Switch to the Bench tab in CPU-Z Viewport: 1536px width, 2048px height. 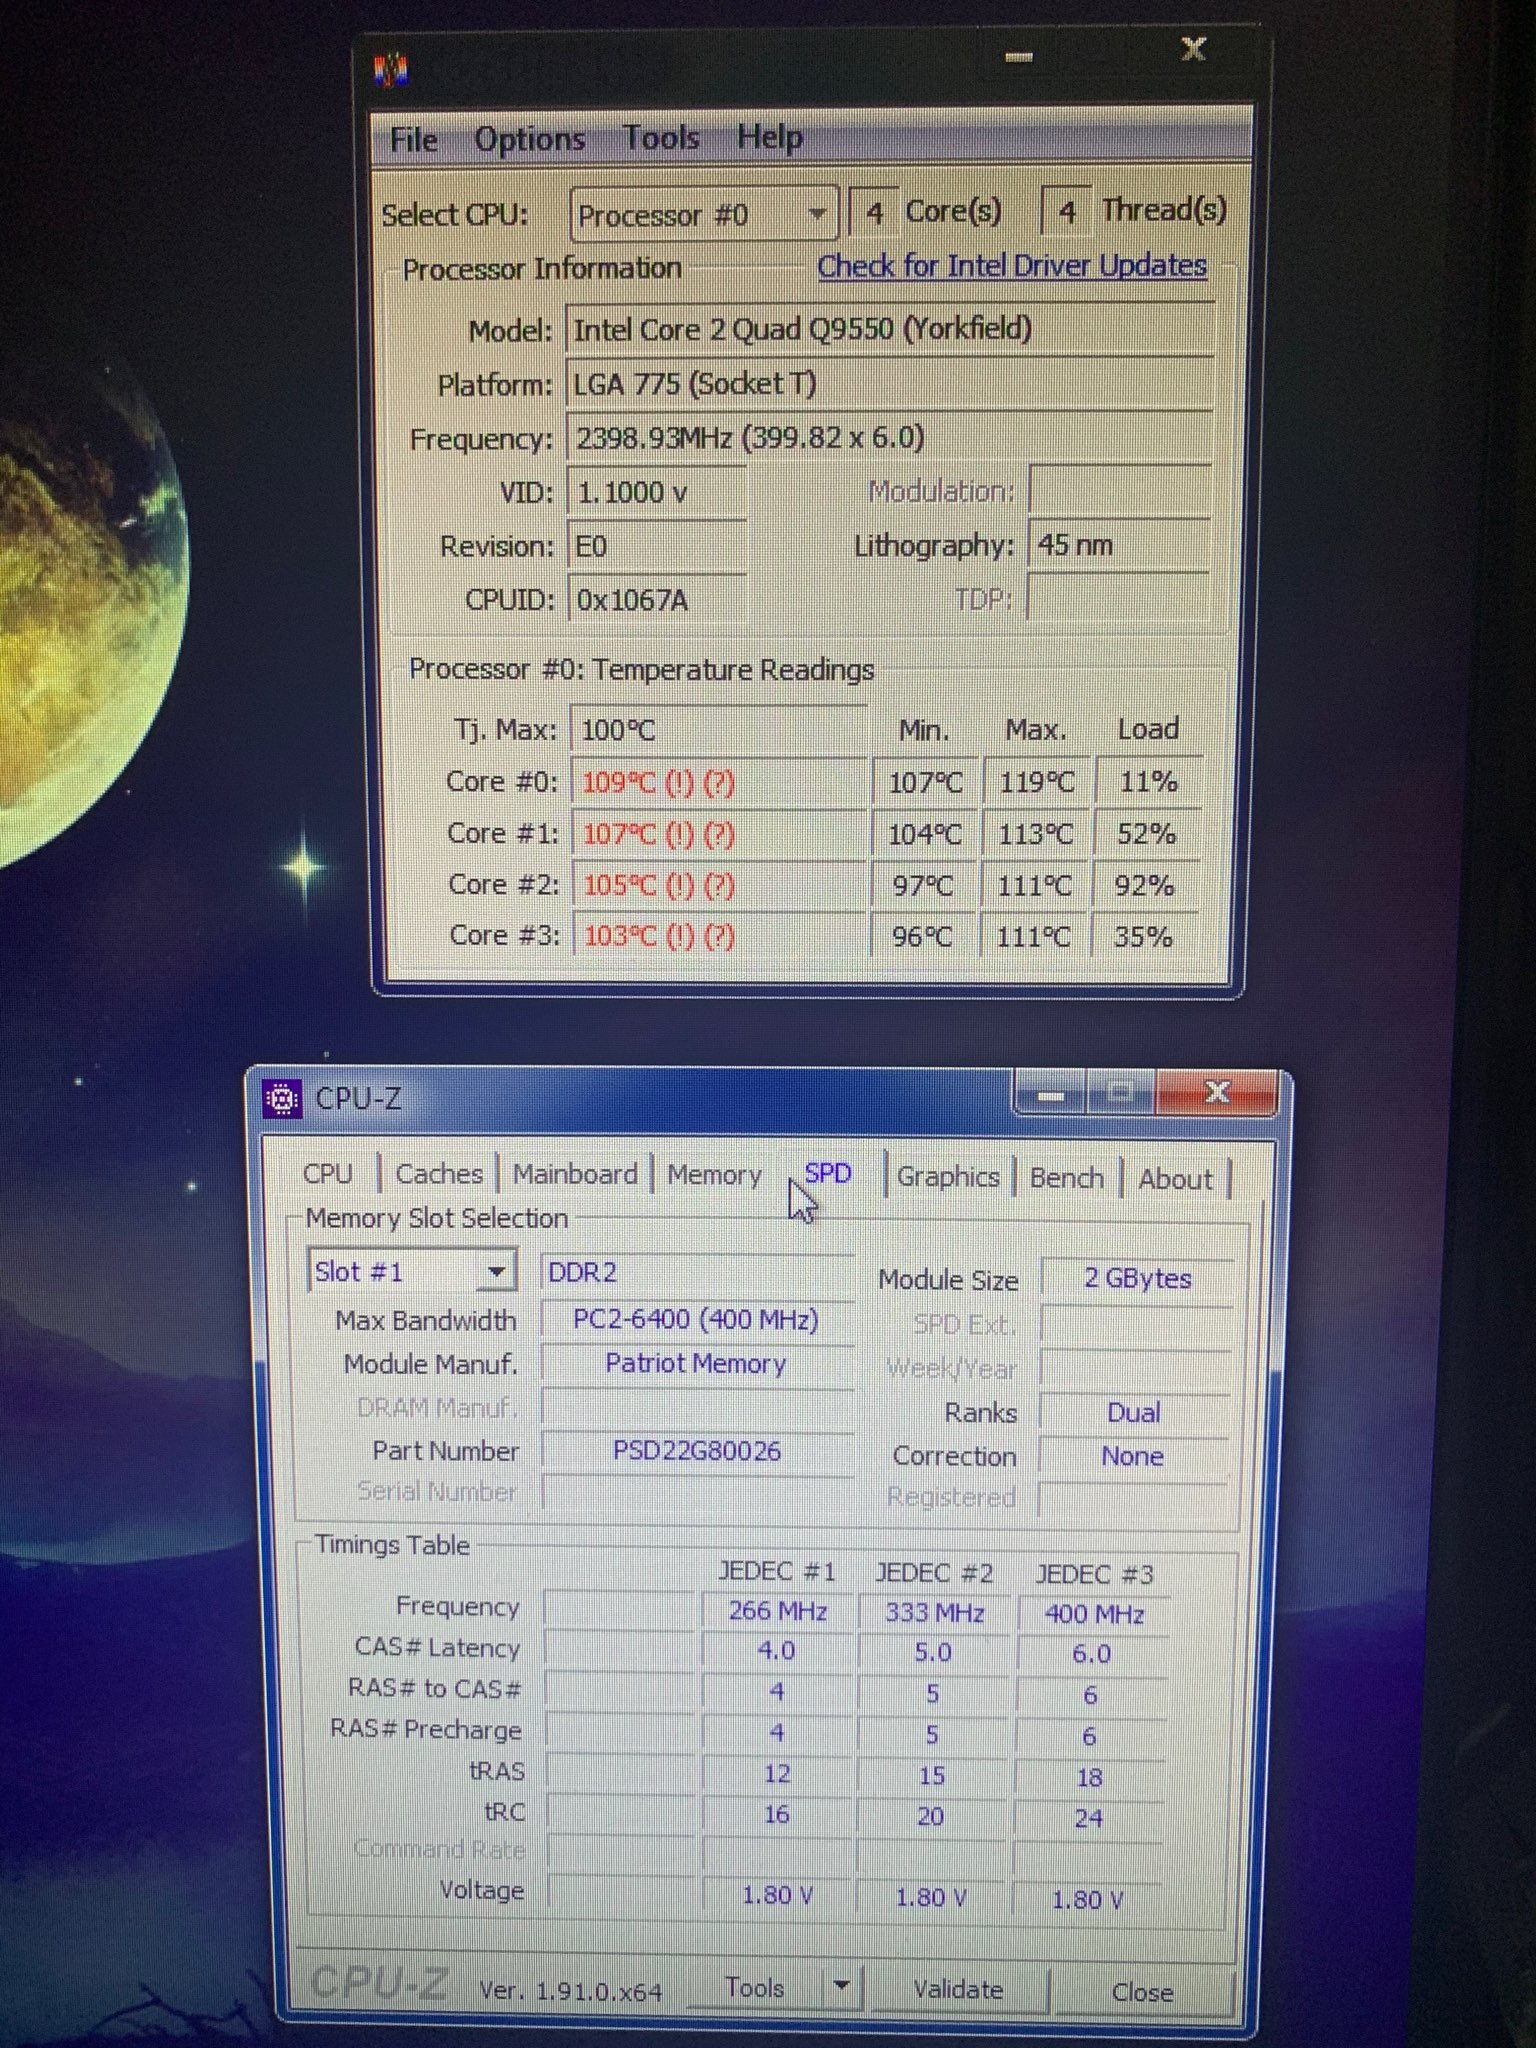click(1066, 1178)
